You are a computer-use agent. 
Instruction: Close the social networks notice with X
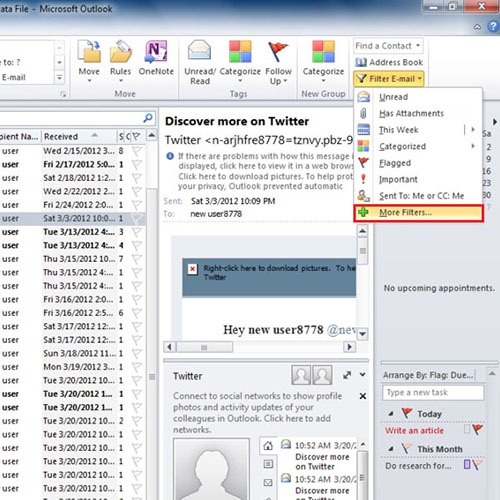(x=363, y=396)
